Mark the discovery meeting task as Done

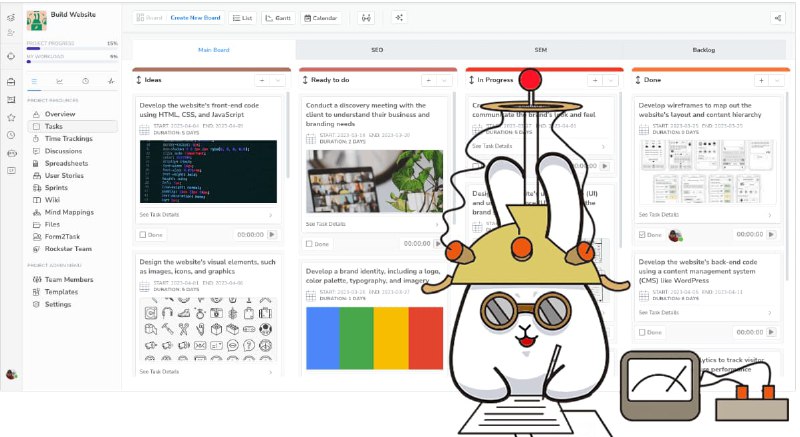(x=309, y=243)
